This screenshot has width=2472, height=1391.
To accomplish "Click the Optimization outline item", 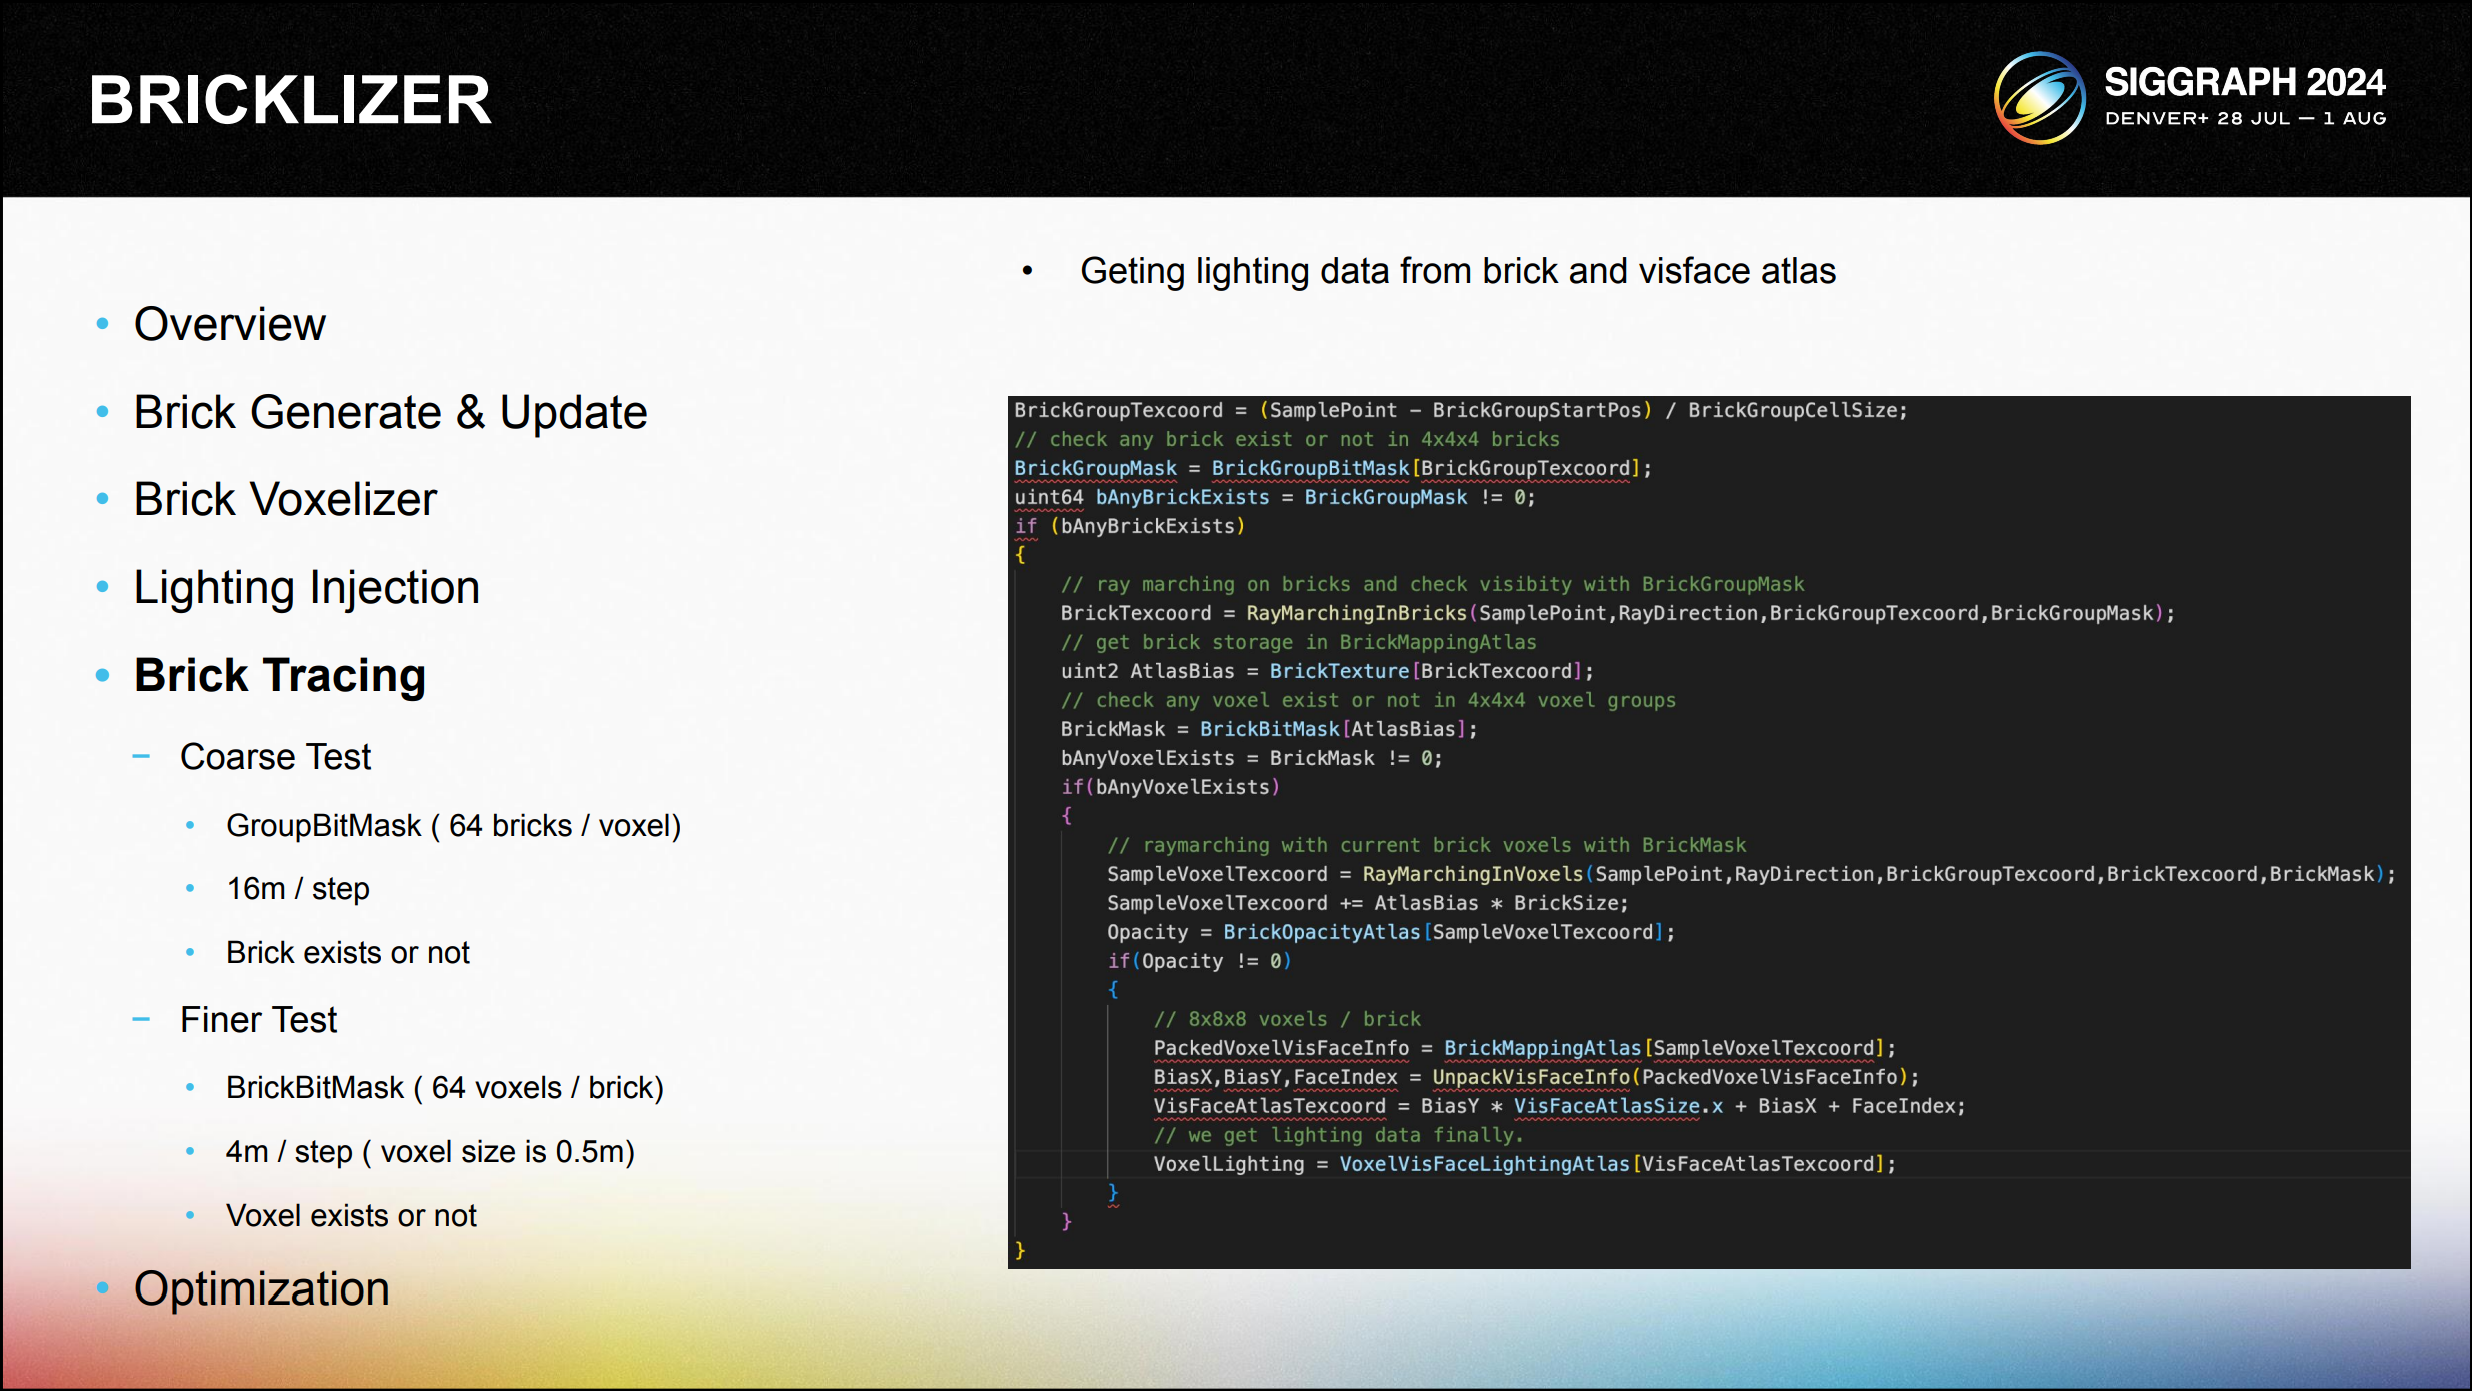I will tap(261, 1289).
